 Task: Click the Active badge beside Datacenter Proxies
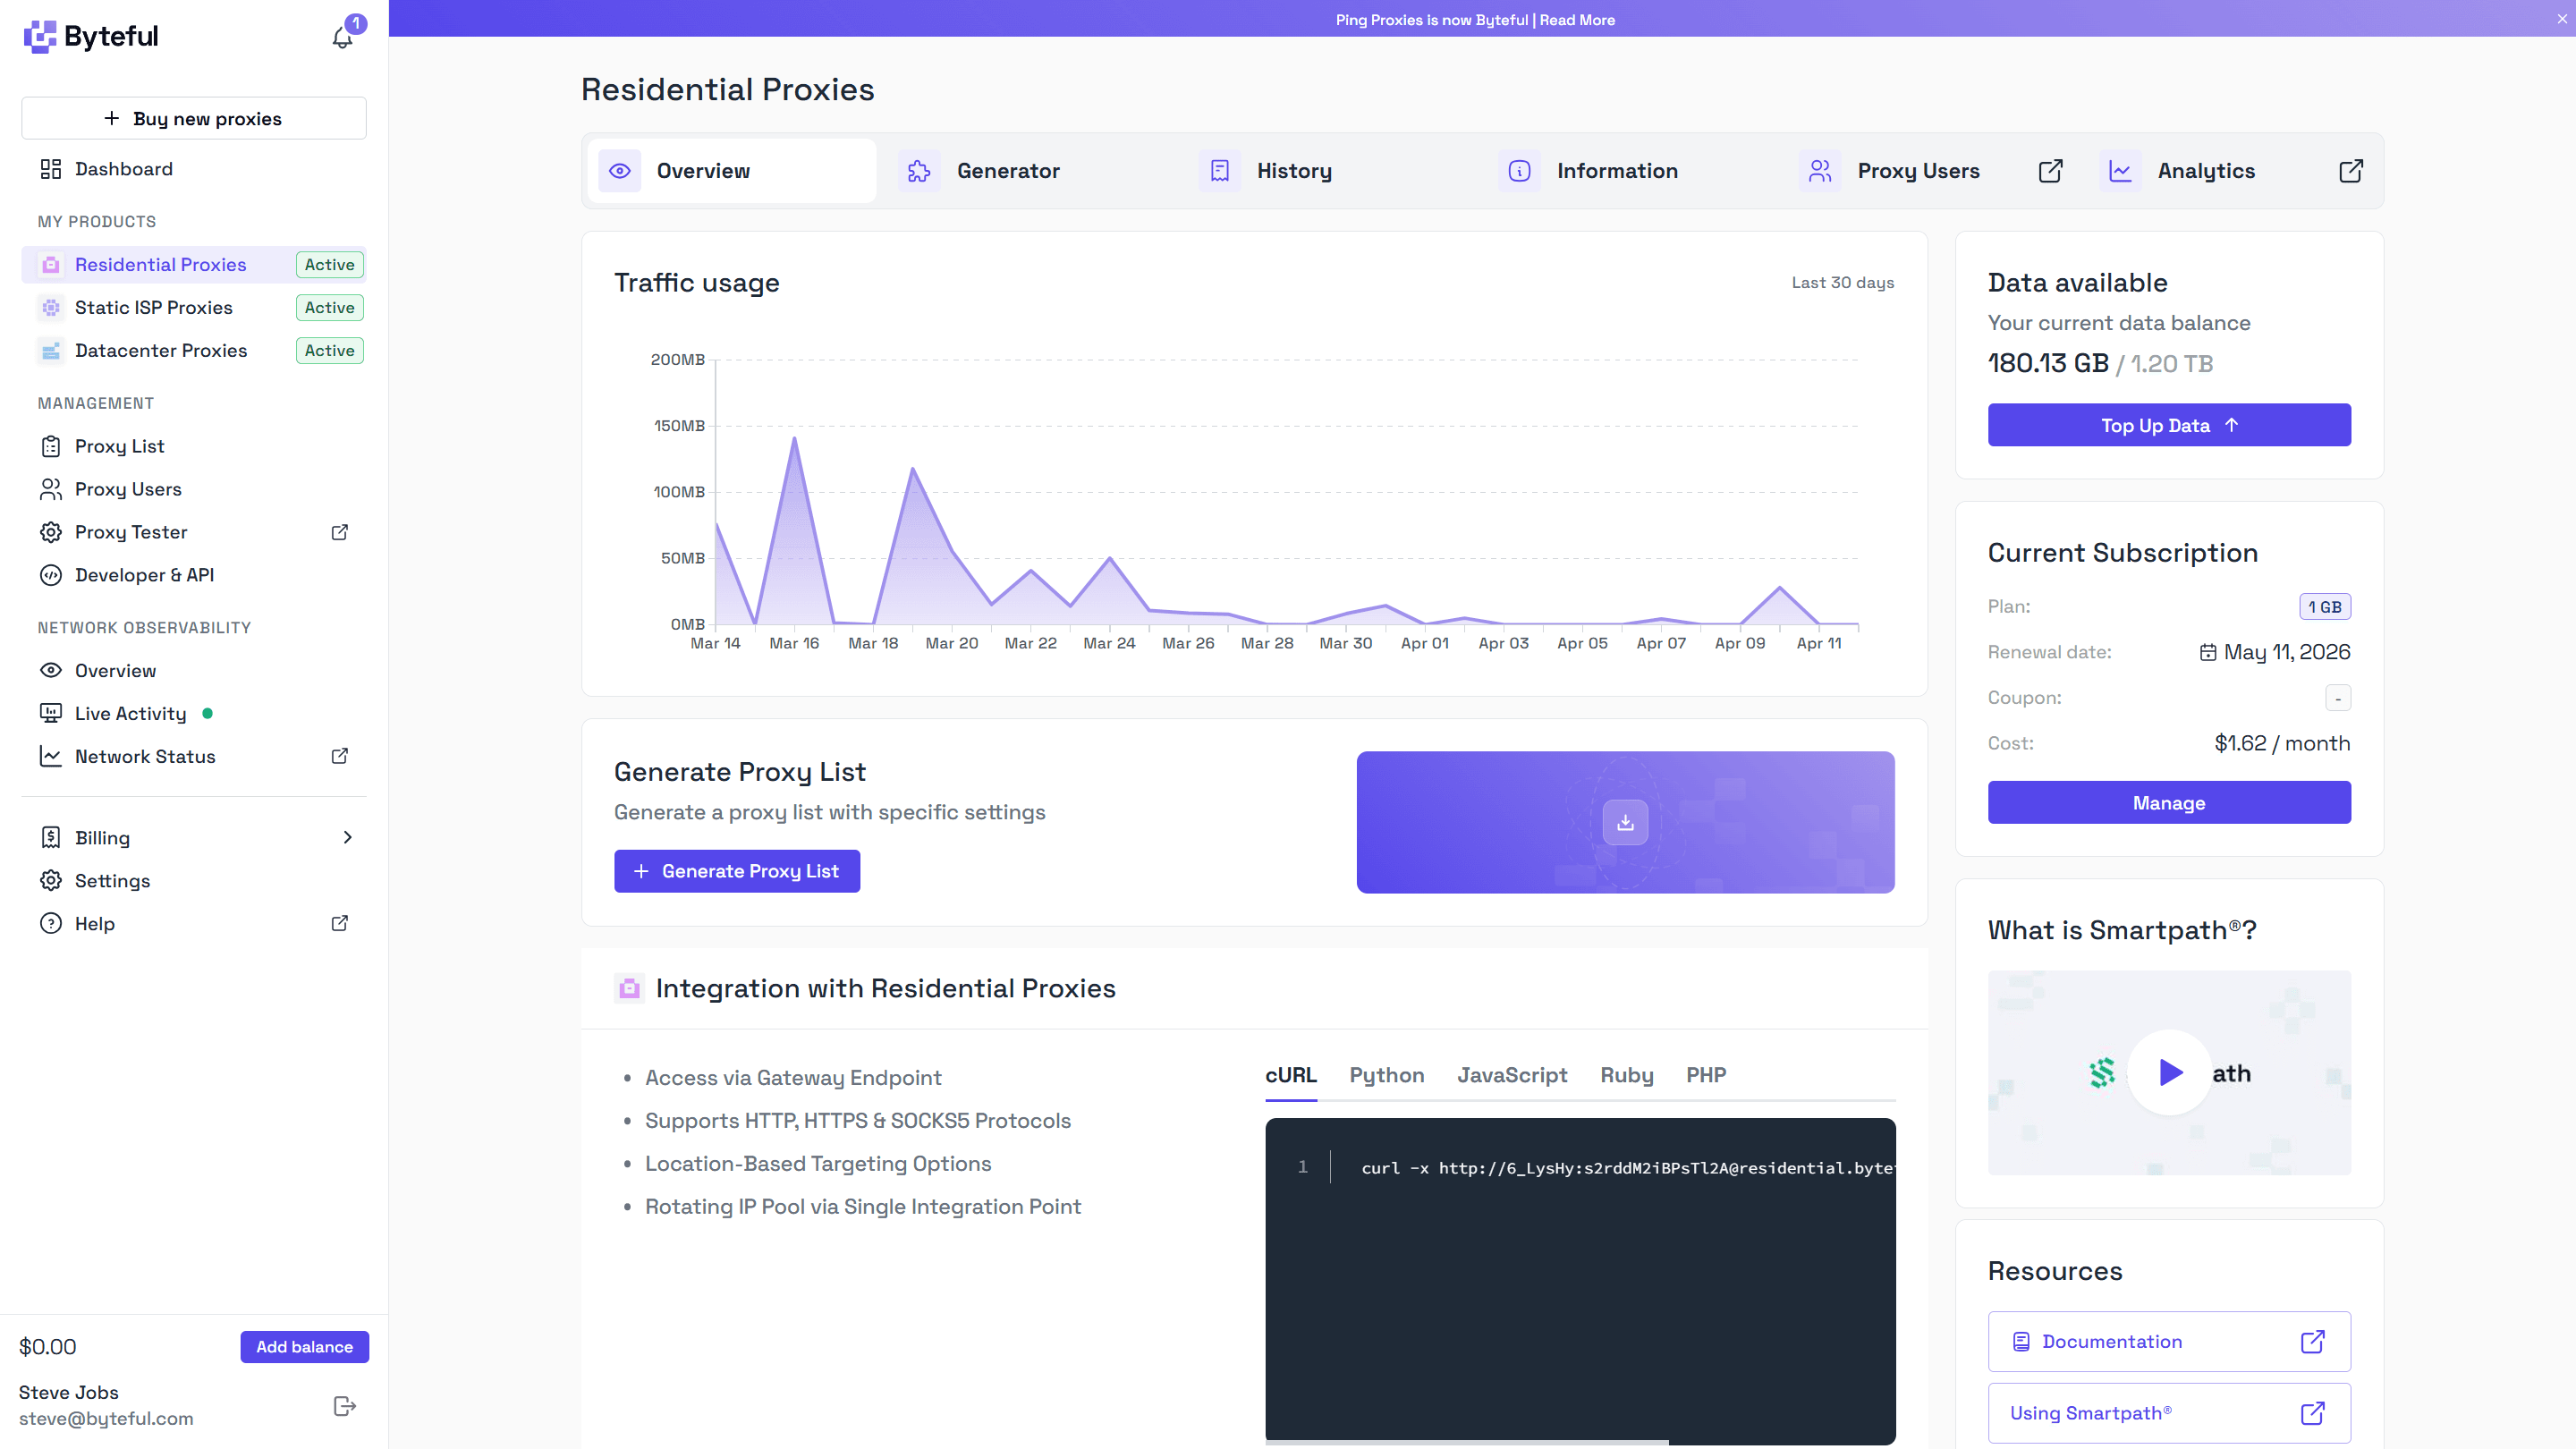click(x=330, y=351)
